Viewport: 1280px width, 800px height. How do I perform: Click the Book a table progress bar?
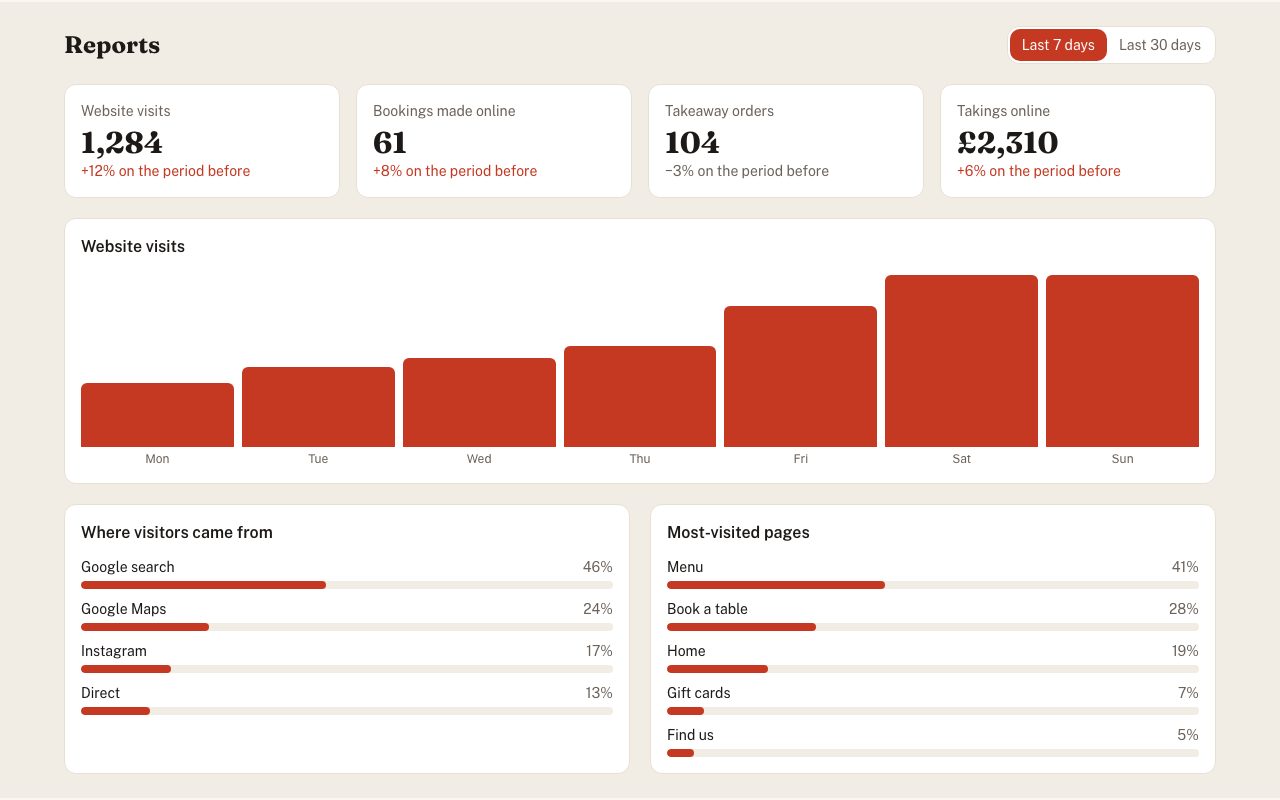933,627
